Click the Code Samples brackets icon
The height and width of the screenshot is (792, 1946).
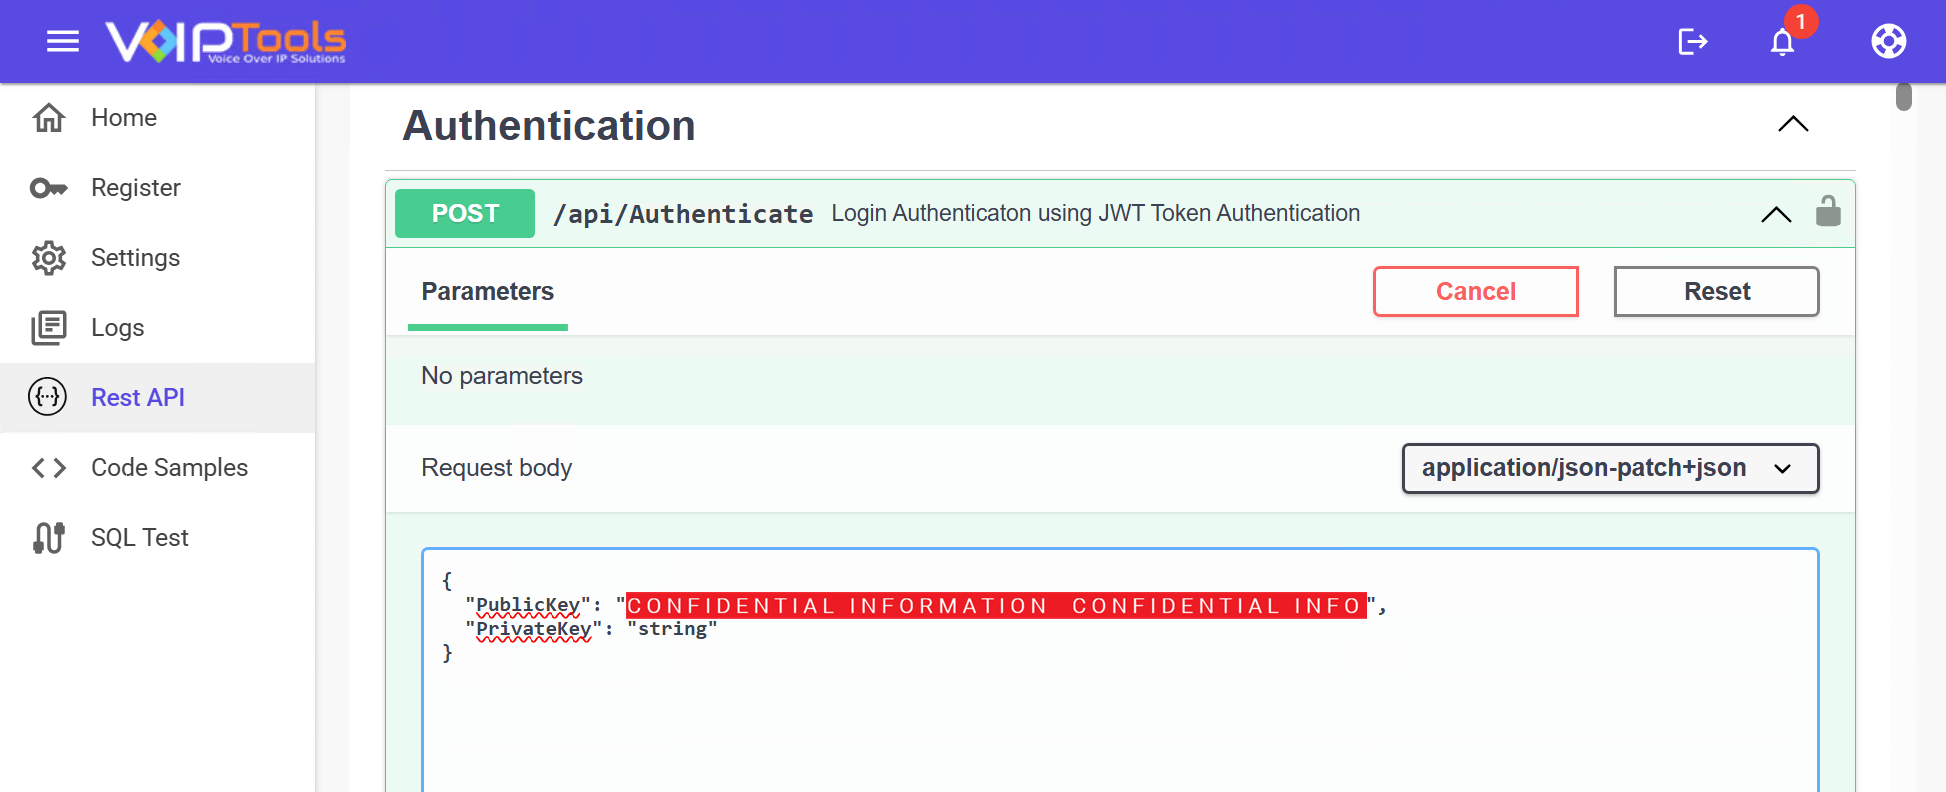[49, 468]
